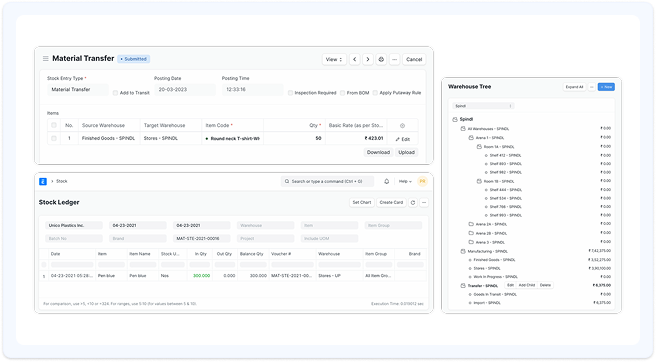Open the Spindl company selector in Warehouse Tree
Image resolution: width=656 pixels, height=362 pixels.
click(x=483, y=106)
